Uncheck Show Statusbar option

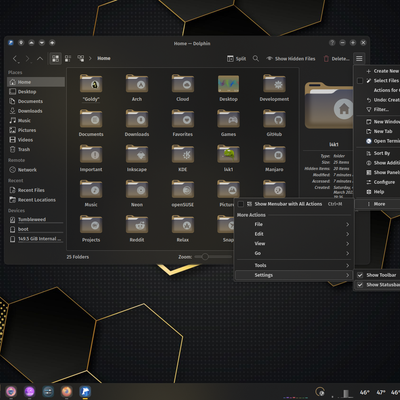pos(360,285)
